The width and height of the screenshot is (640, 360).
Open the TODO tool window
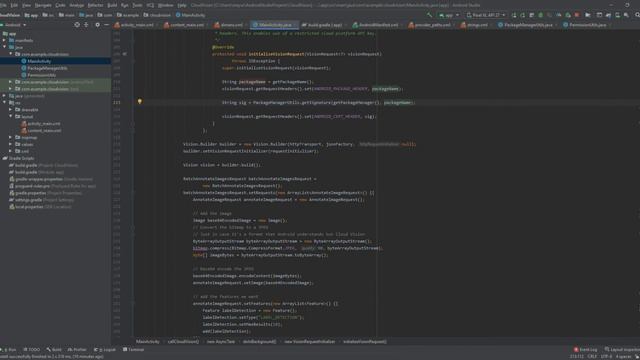(x=32, y=349)
